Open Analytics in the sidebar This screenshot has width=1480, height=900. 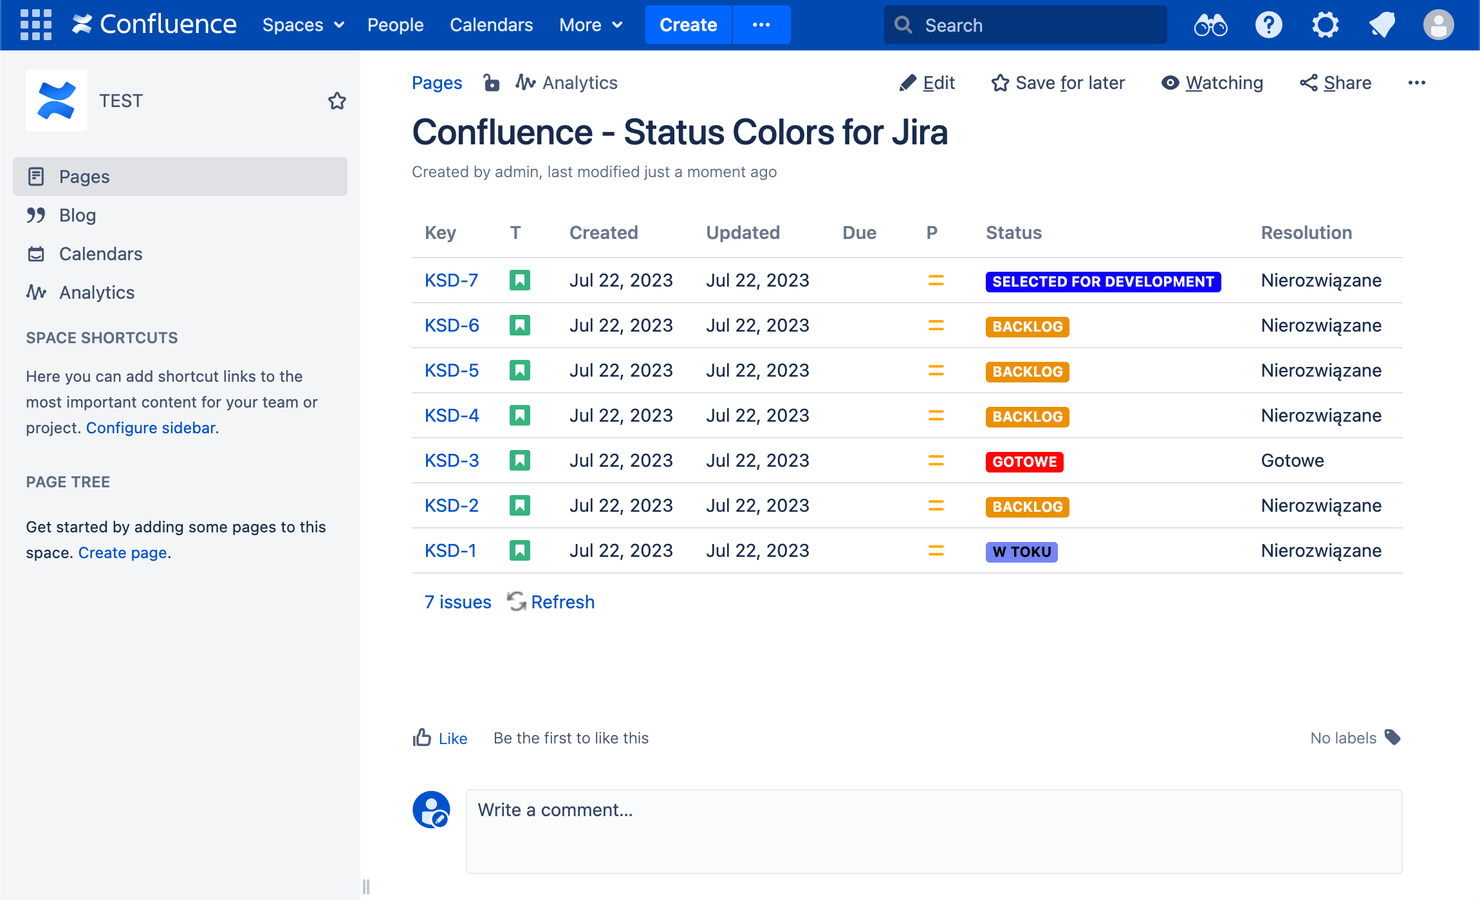(180, 292)
